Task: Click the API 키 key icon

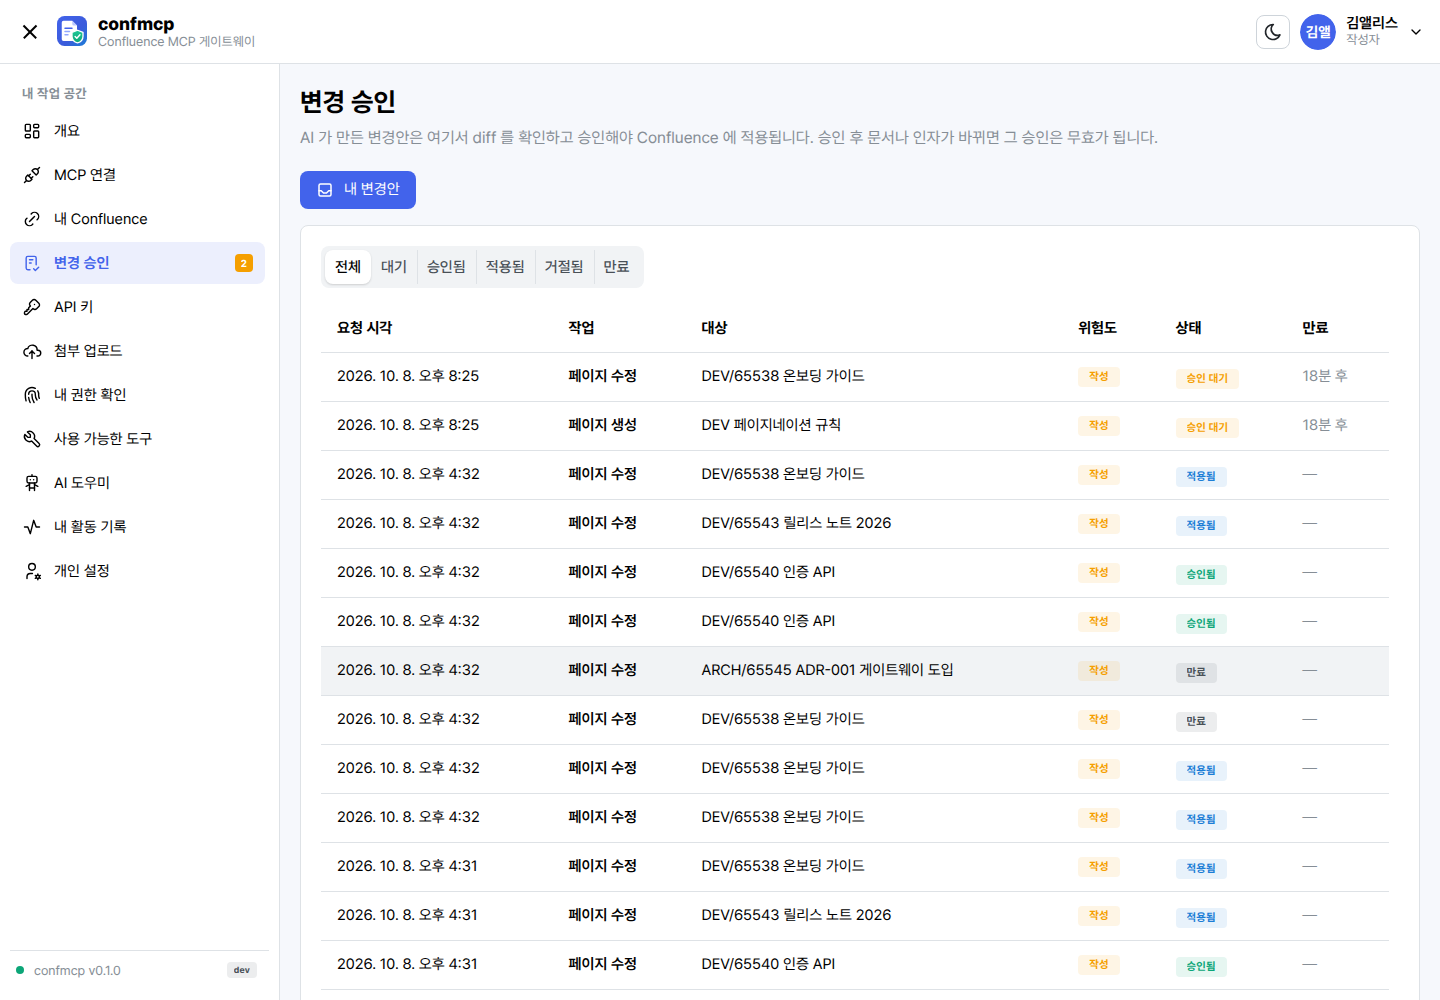Action: 32,307
